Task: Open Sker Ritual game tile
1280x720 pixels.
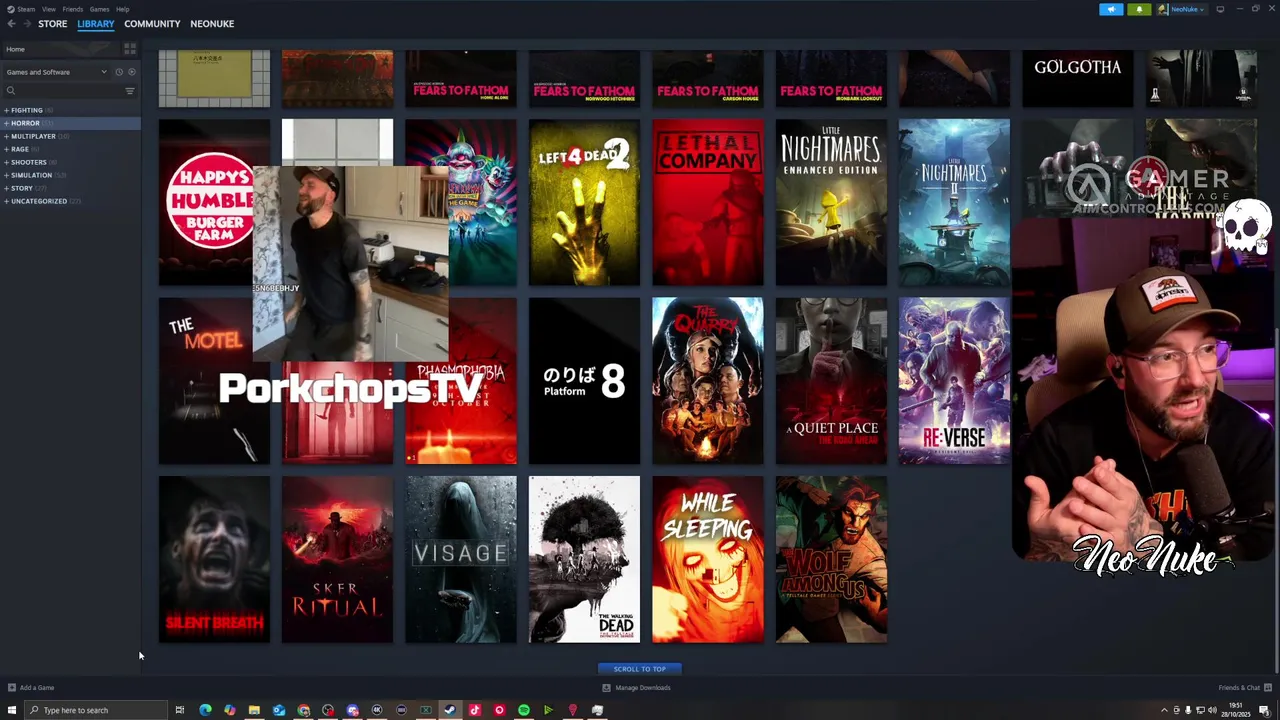Action: (337, 559)
